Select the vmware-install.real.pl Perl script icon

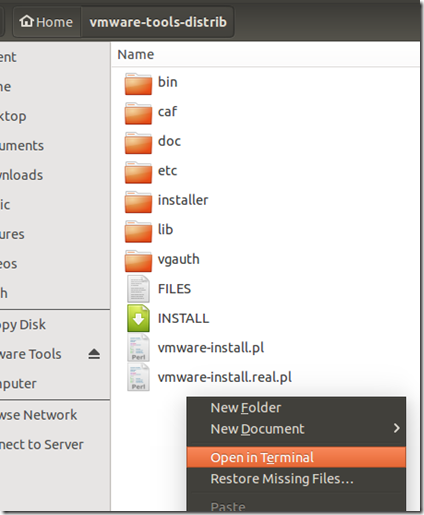point(138,377)
